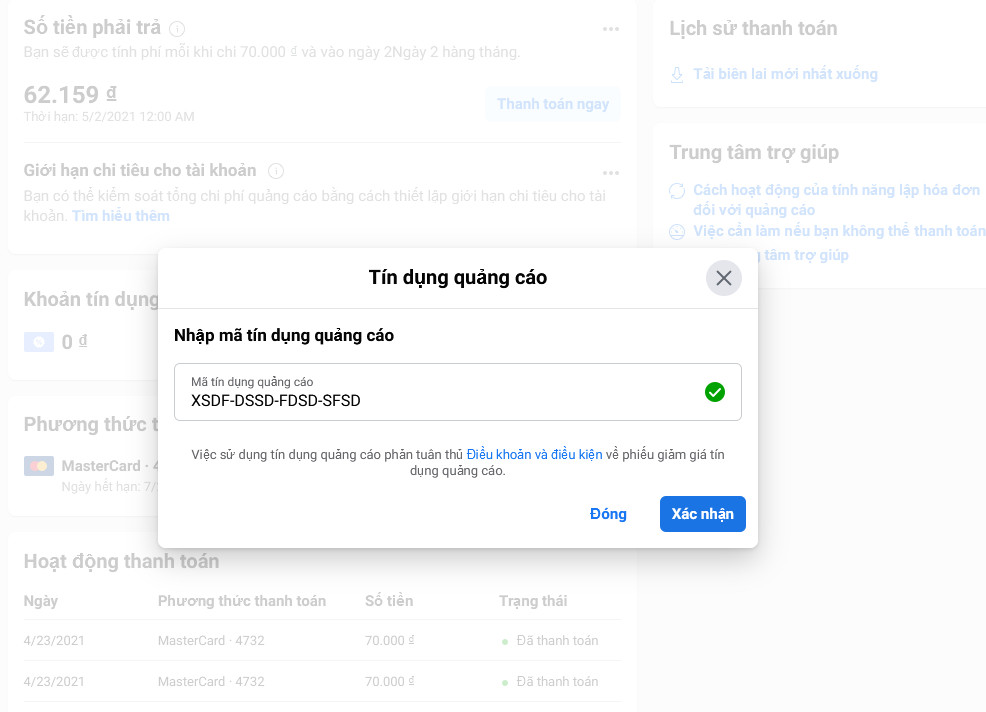
Task: Click first row date 4/23/2021
Action: tap(54, 640)
